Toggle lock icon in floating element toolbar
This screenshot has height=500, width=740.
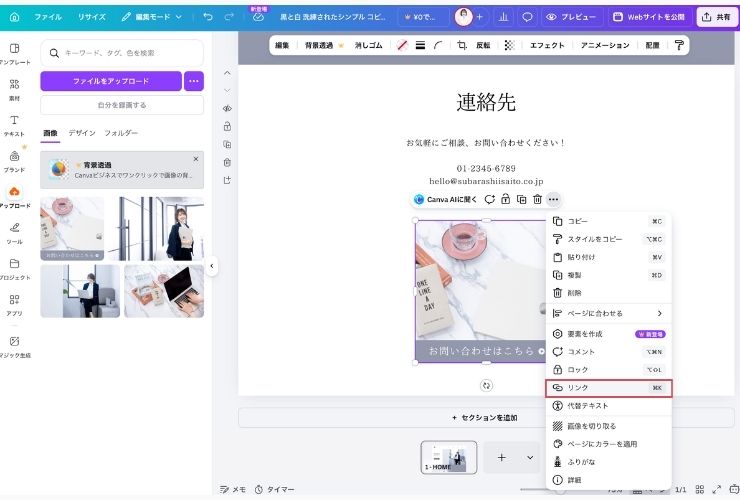tap(506, 199)
